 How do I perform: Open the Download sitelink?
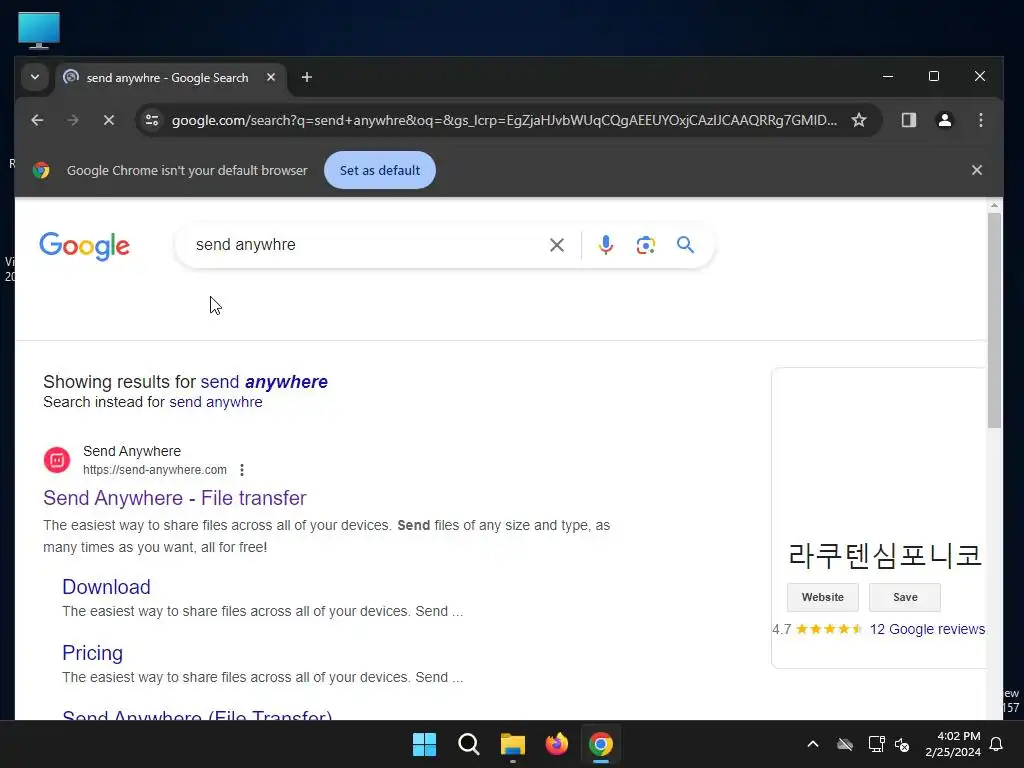tap(106, 587)
